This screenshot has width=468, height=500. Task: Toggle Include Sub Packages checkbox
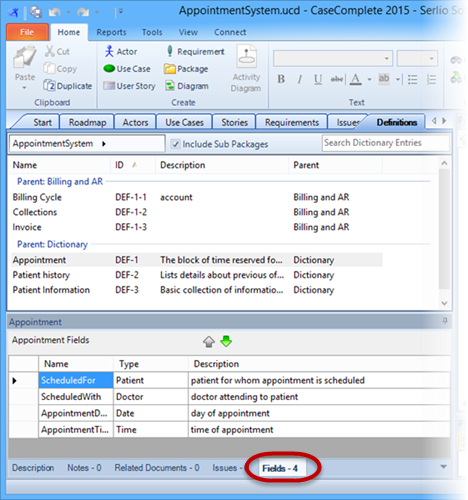pyautogui.click(x=175, y=144)
